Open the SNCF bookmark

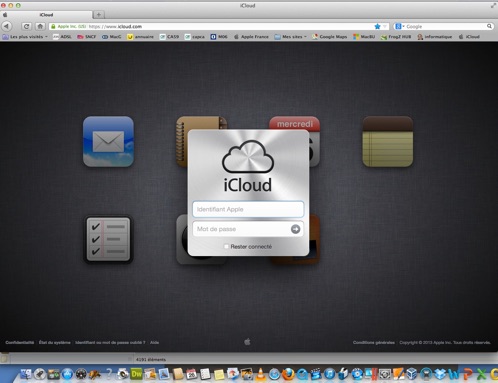[x=87, y=37]
